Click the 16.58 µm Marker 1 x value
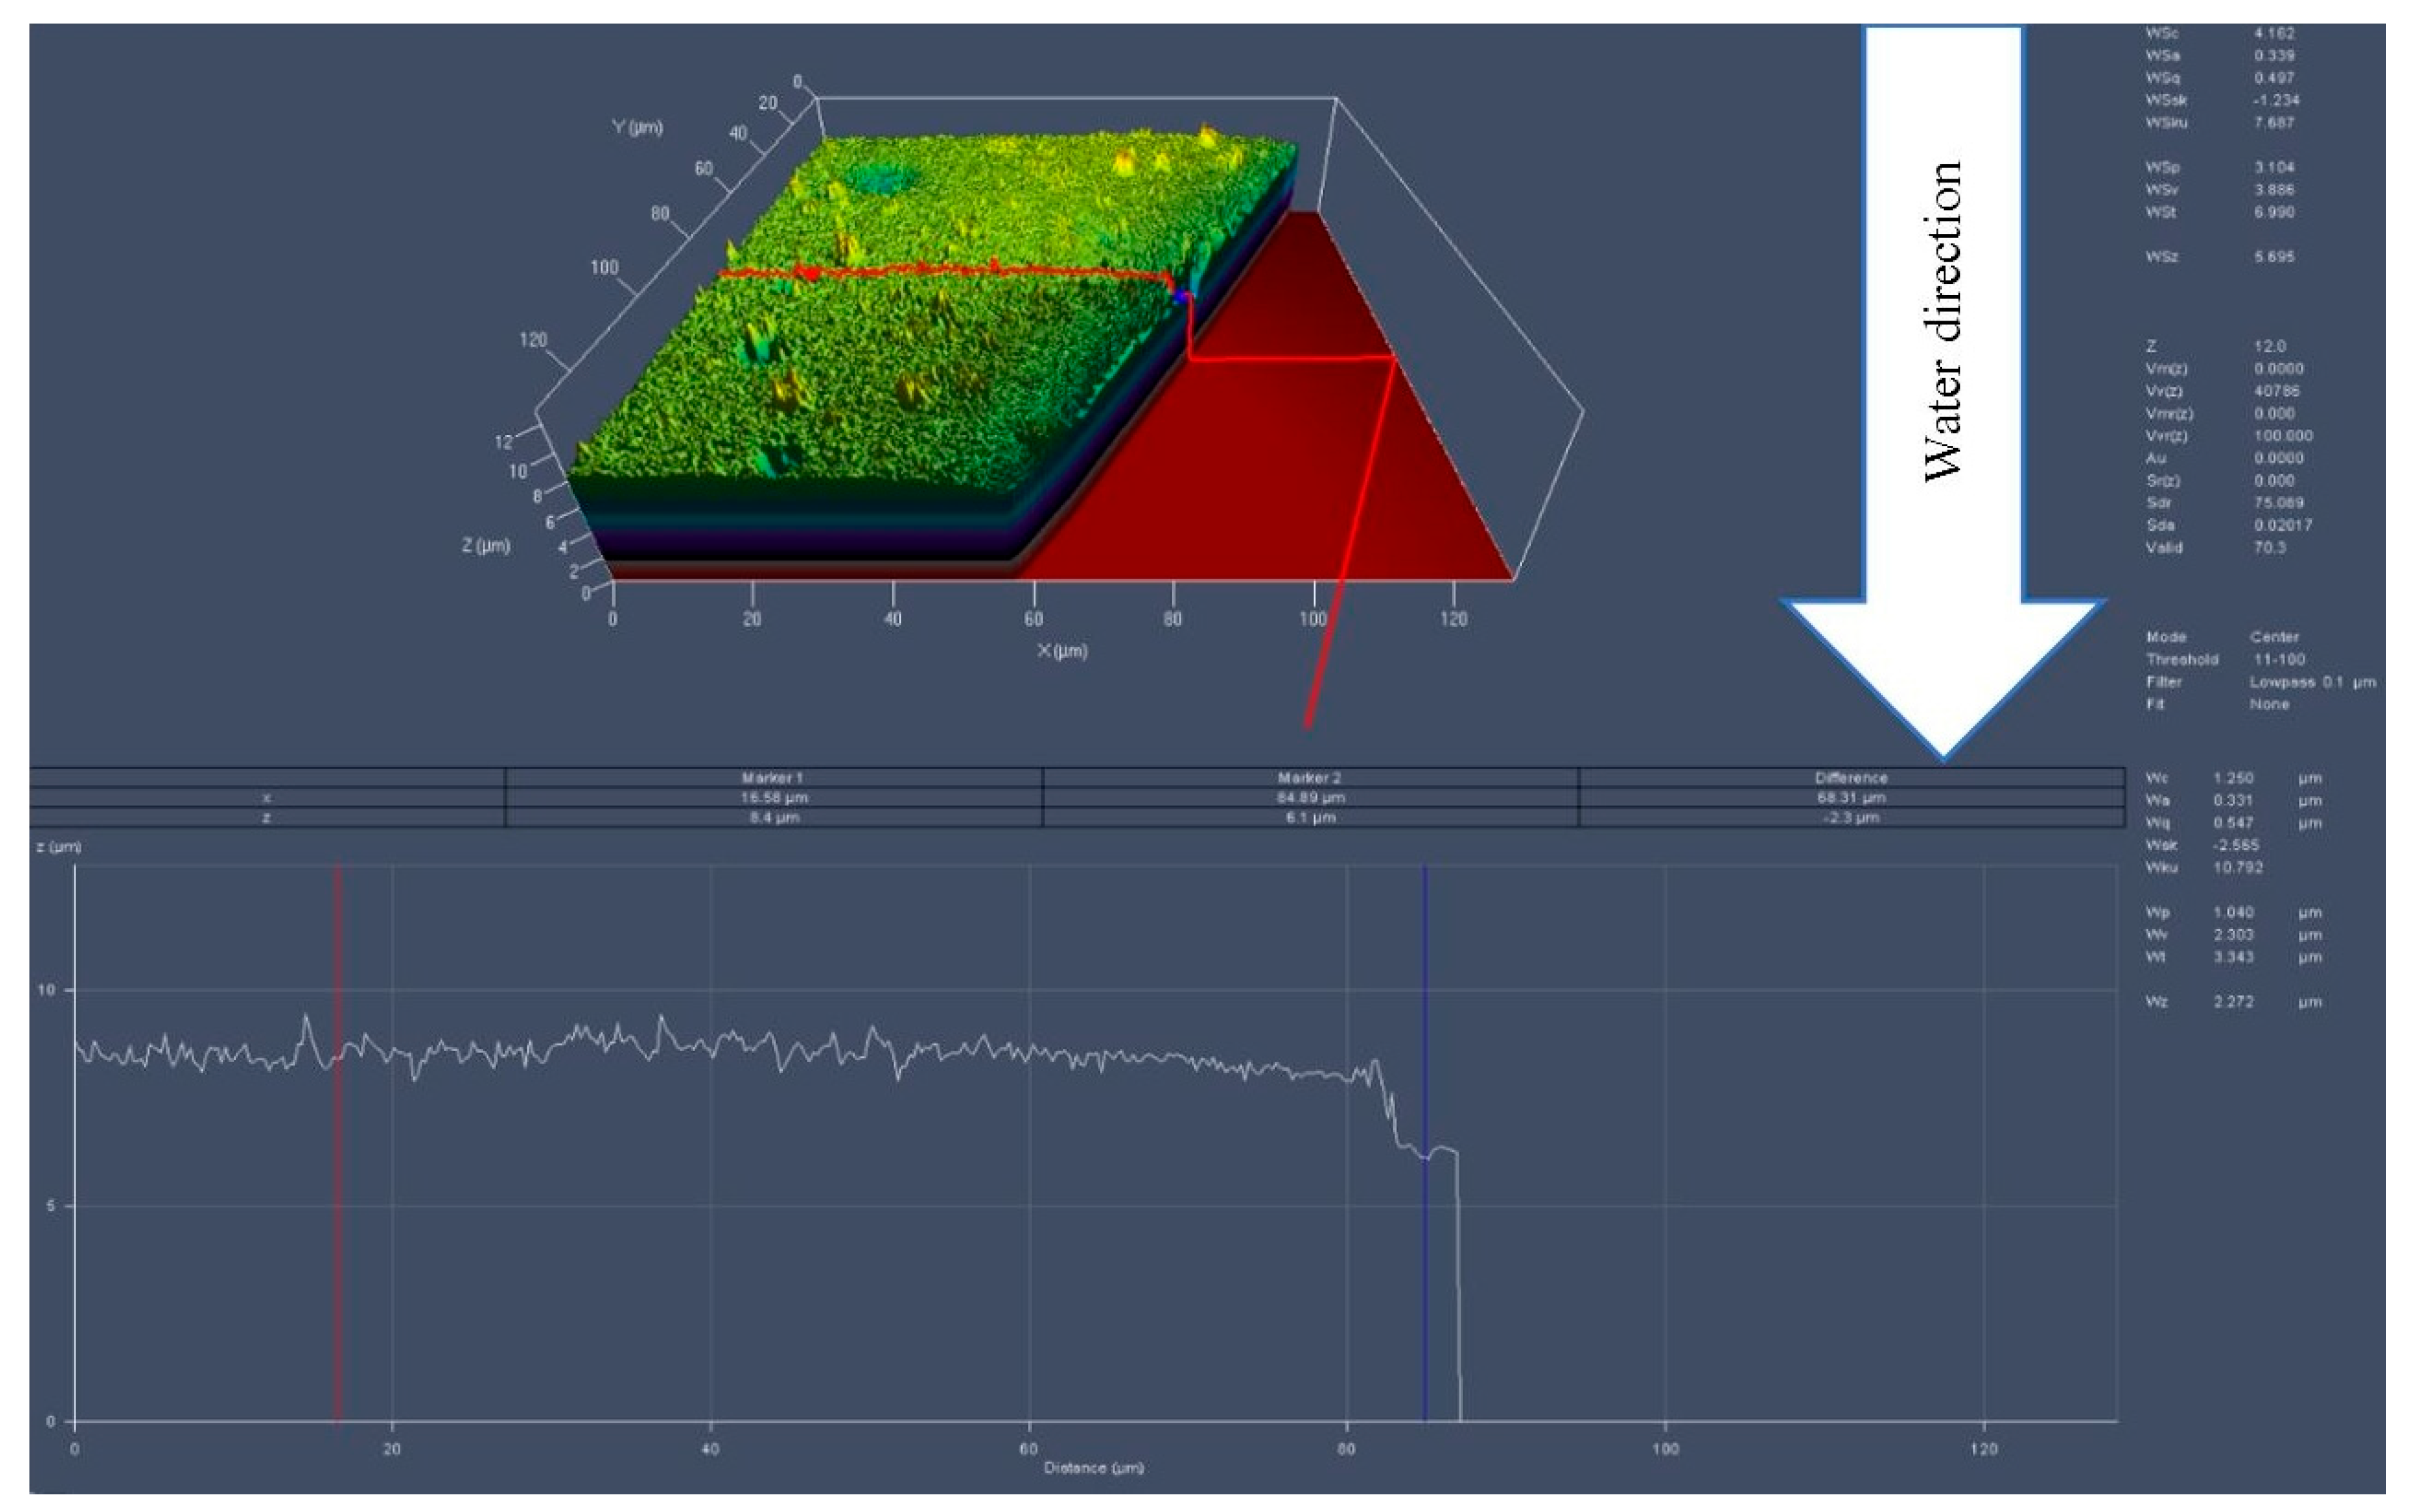Screen dimensions: 2411x1512 tap(773, 797)
